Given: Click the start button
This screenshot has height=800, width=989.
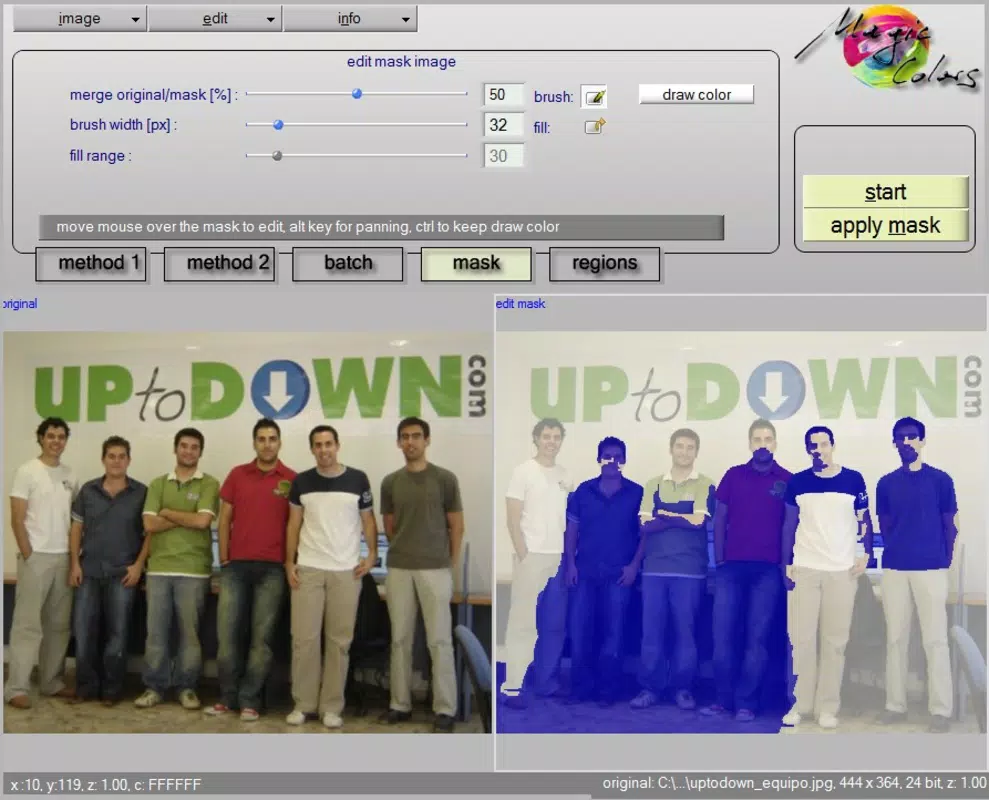Looking at the screenshot, I should tap(885, 192).
